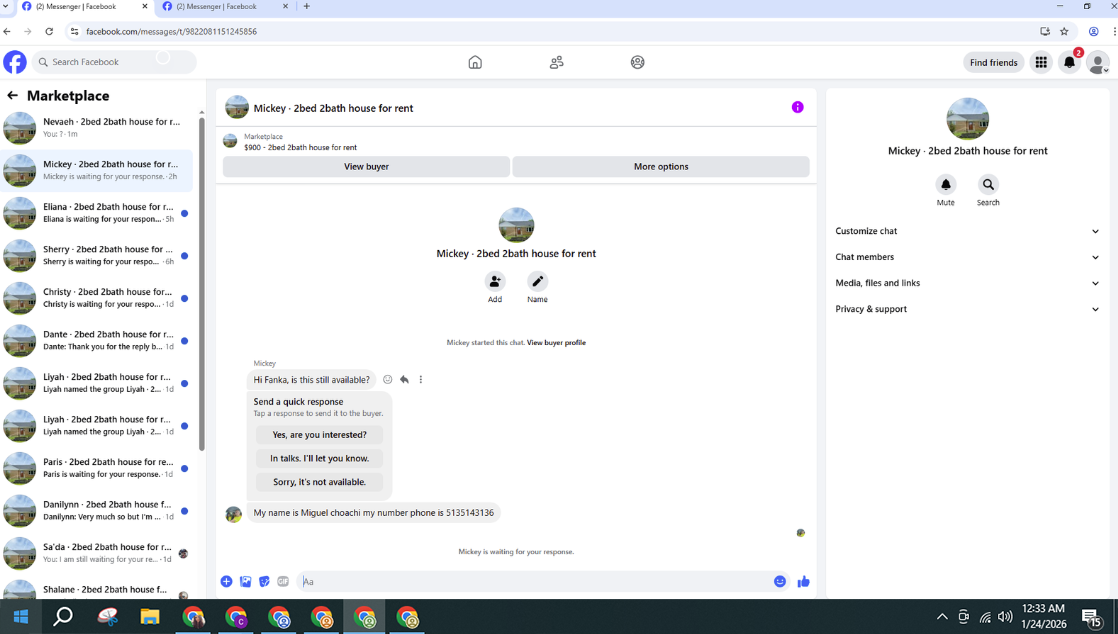Image resolution: width=1118 pixels, height=634 pixels.
Task: Bookmark this page with the star icon
Action: tap(1064, 31)
